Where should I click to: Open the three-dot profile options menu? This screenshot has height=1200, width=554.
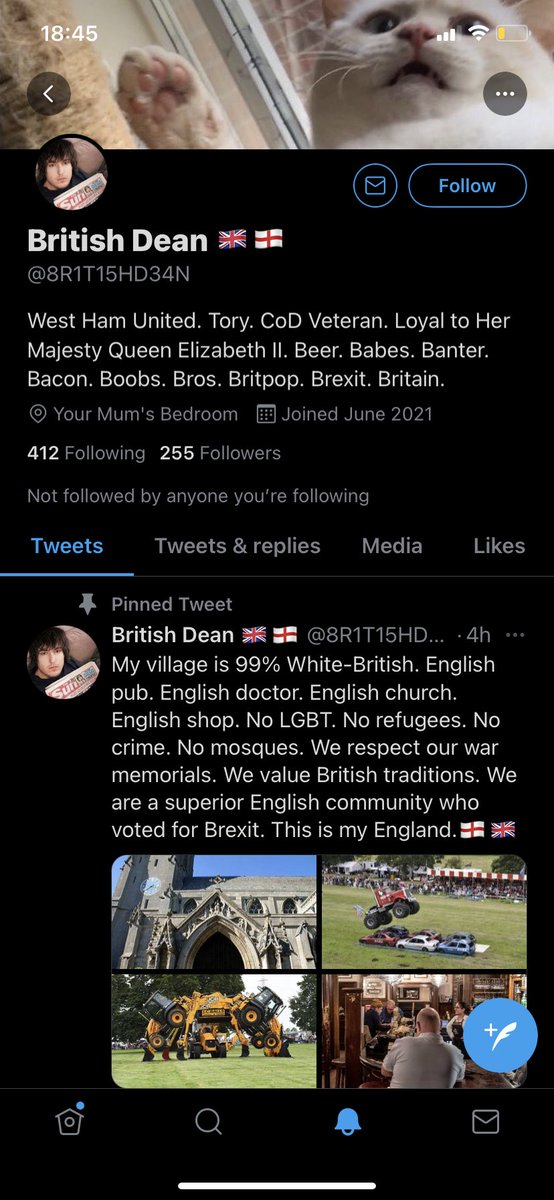click(504, 94)
